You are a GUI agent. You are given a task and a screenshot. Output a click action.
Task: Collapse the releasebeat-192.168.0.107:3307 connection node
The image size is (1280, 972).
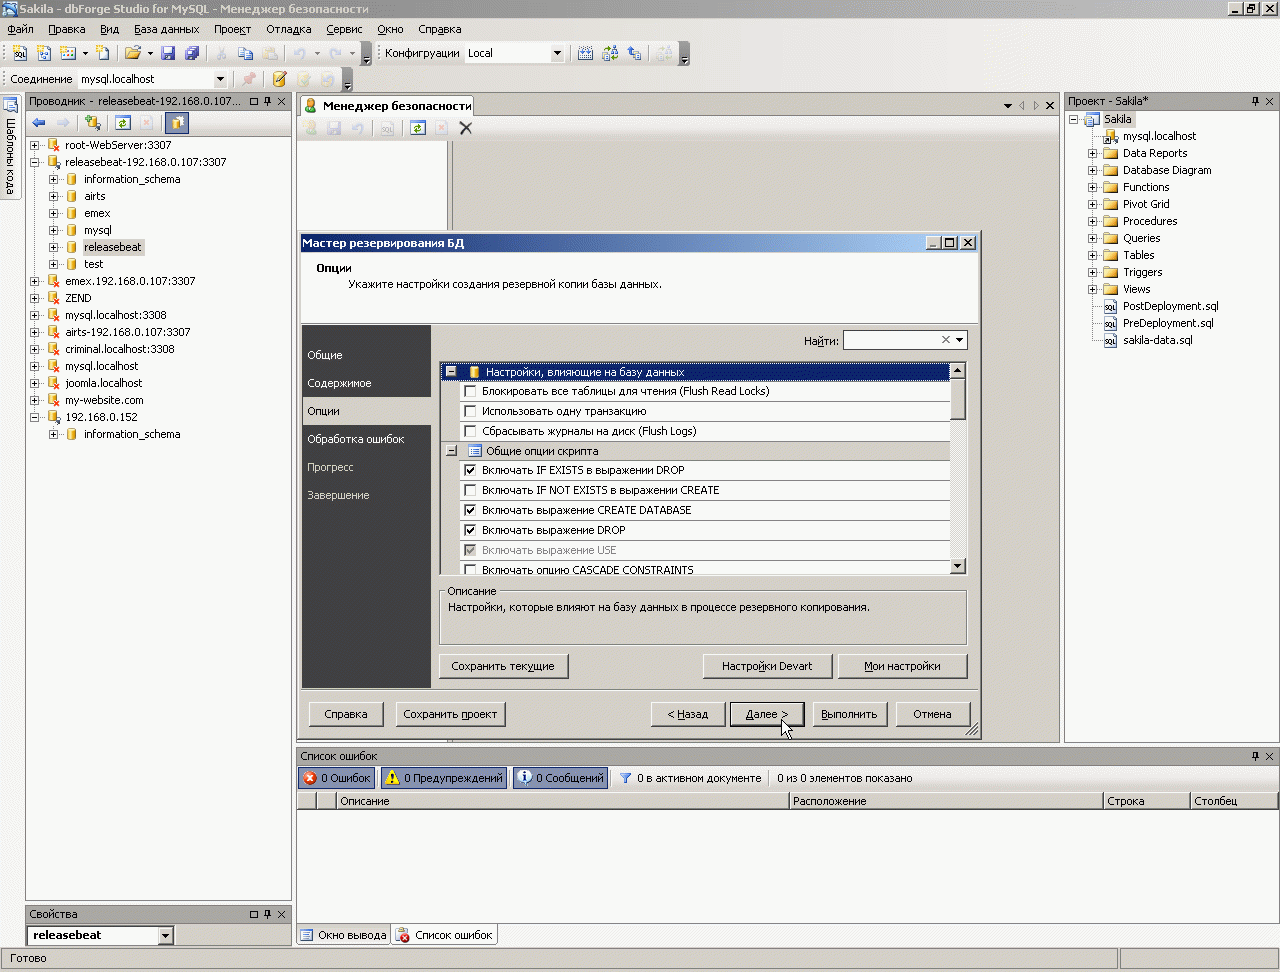pyautogui.click(x=34, y=162)
